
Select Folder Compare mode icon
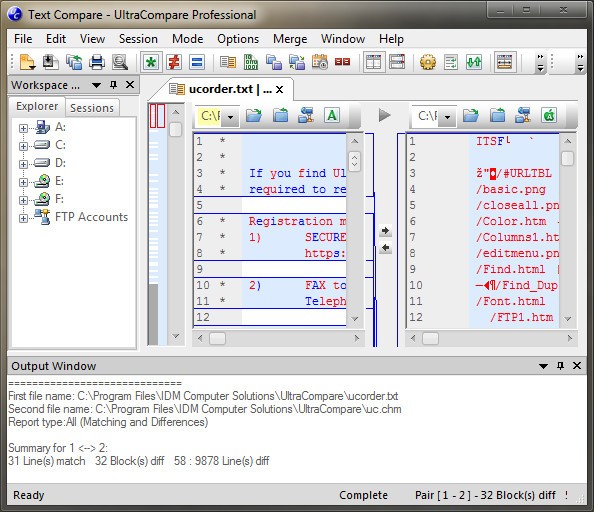point(274,62)
